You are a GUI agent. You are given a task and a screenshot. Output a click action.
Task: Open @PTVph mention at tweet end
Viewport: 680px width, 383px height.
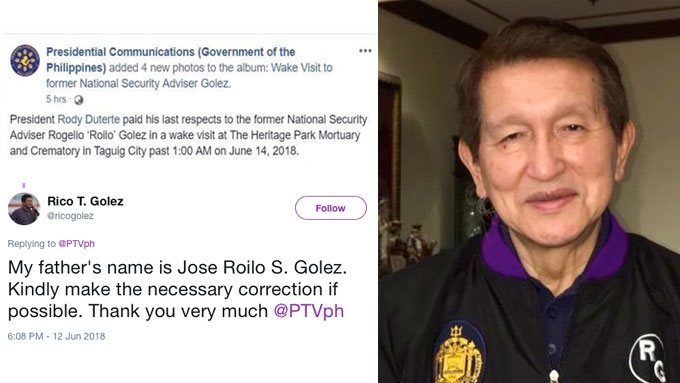tap(309, 311)
